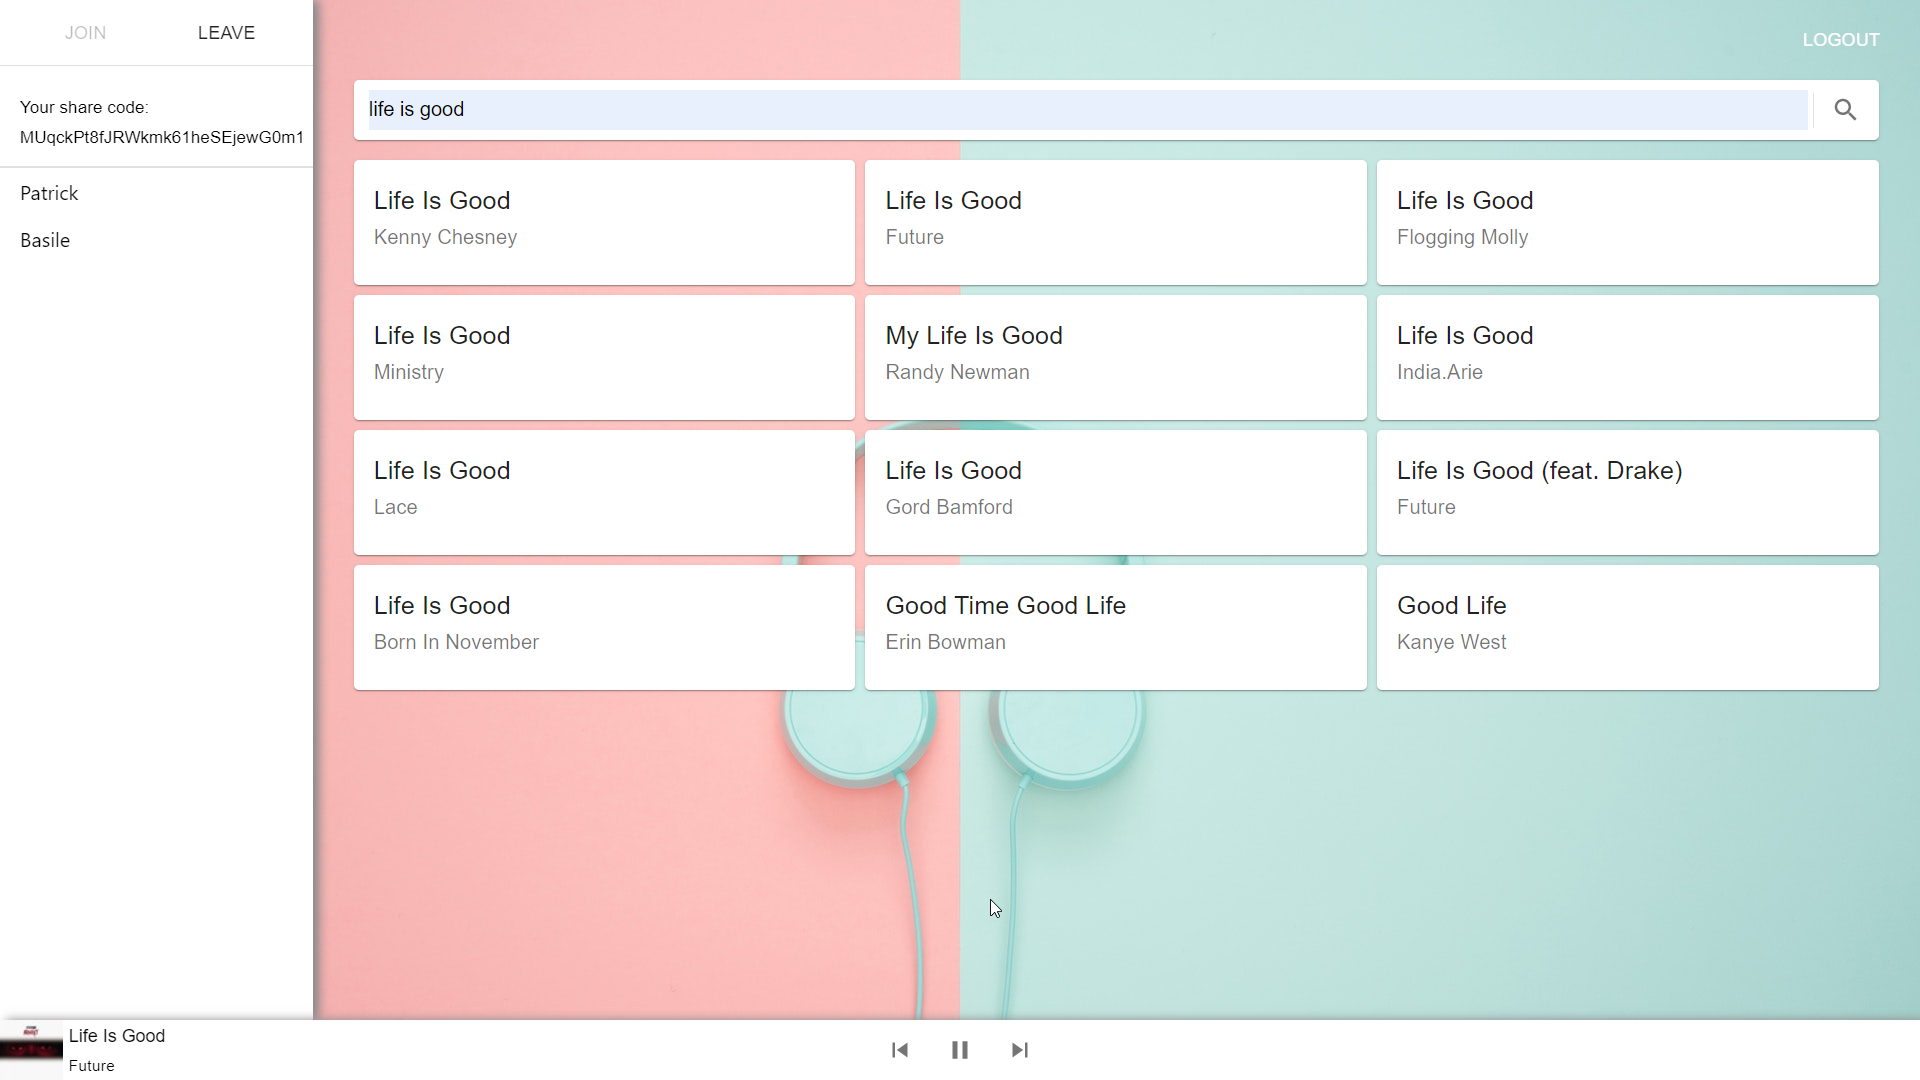
Task: Select Life Is Good featuring Drake card
Action: [x=1627, y=492]
